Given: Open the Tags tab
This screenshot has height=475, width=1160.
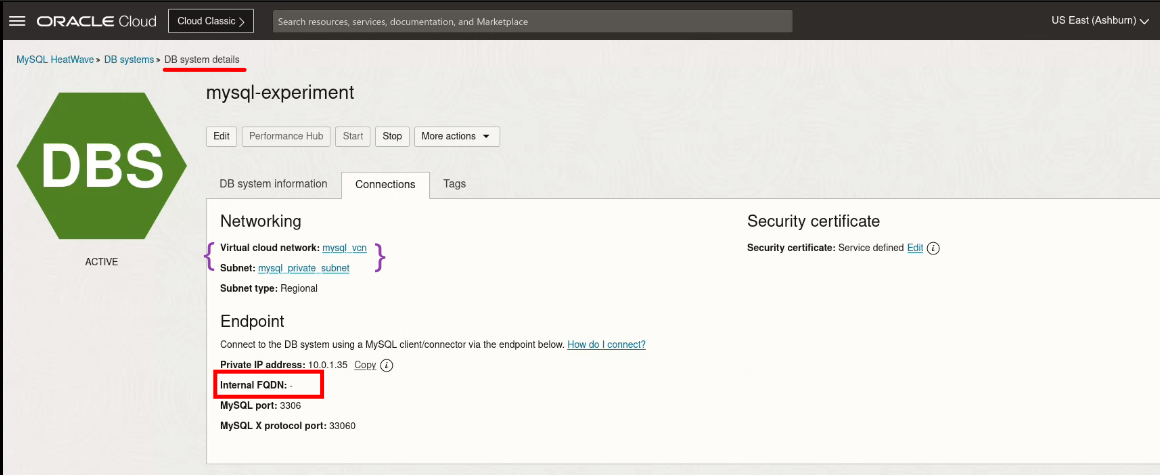Looking at the screenshot, I should (x=454, y=184).
